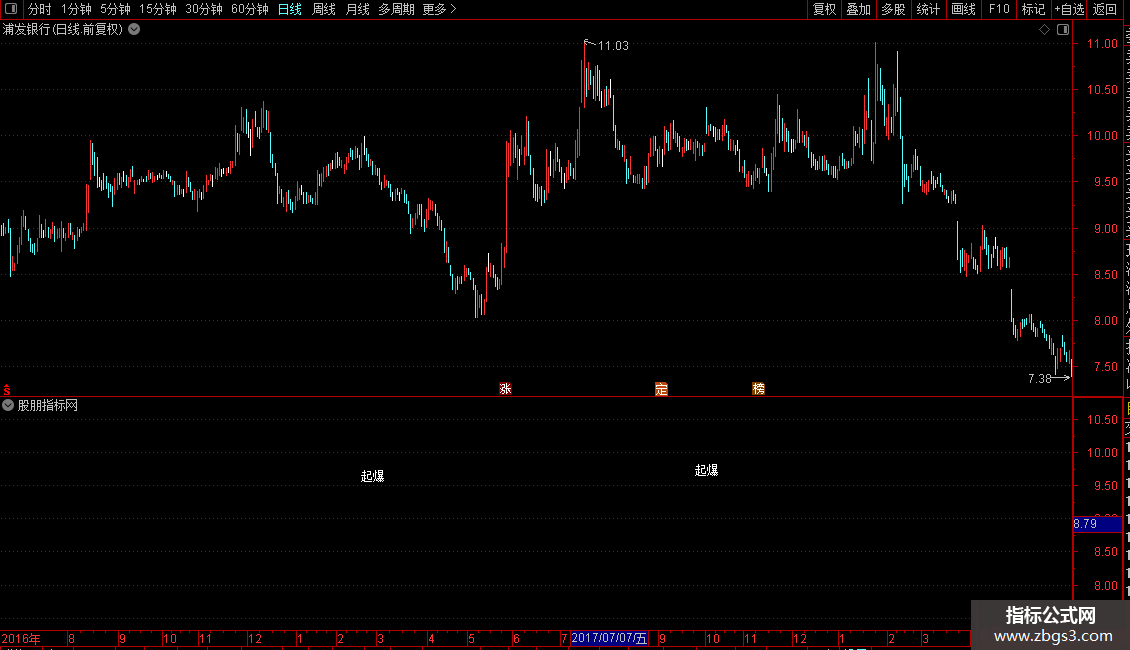Open the 画线 drawing tools
The width and height of the screenshot is (1130, 650).
tap(963, 9)
